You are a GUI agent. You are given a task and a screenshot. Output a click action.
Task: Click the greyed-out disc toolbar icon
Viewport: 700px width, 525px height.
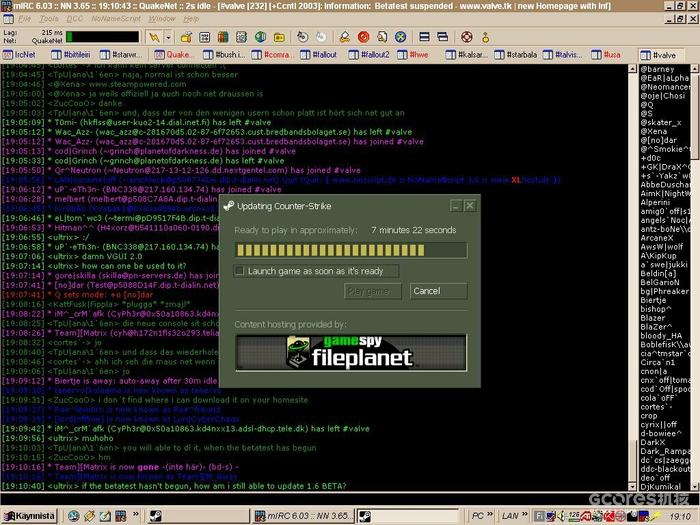(x=321, y=37)
